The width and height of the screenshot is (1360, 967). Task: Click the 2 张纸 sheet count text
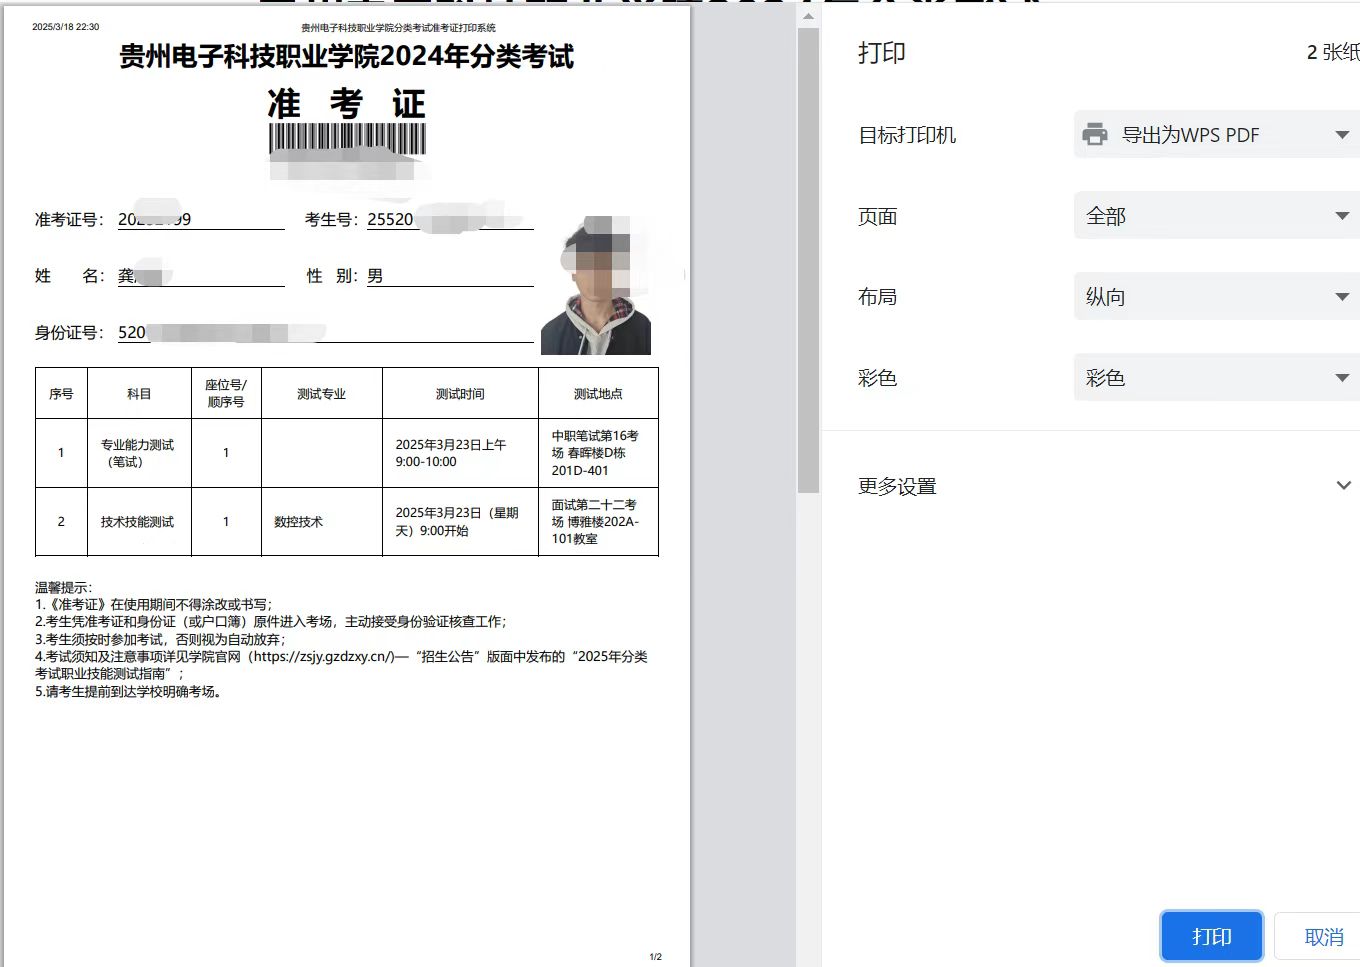click(1332, 53)
